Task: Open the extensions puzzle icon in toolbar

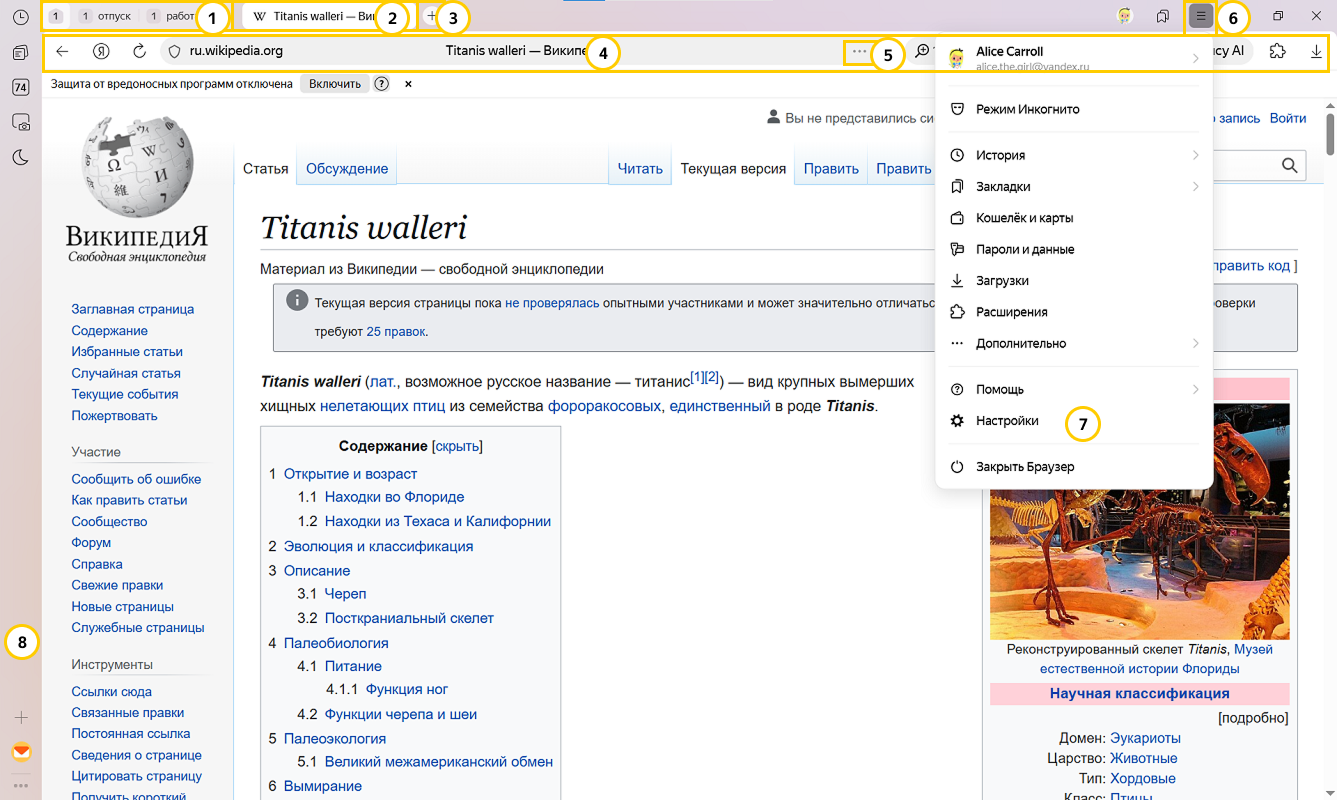Action: (x=1277, y=51)
